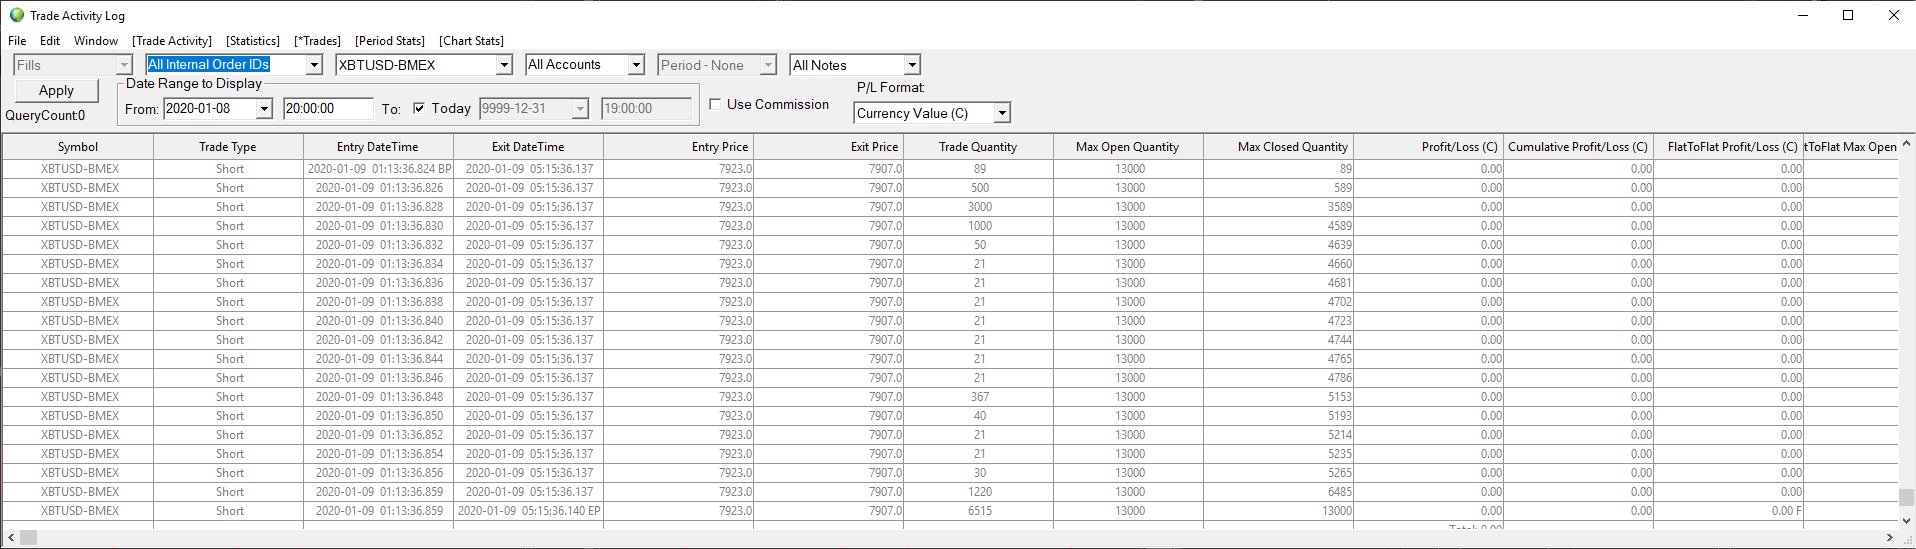1916x549 pixels.
Task: Sort by the Entry Price column header
Action: 678,147
